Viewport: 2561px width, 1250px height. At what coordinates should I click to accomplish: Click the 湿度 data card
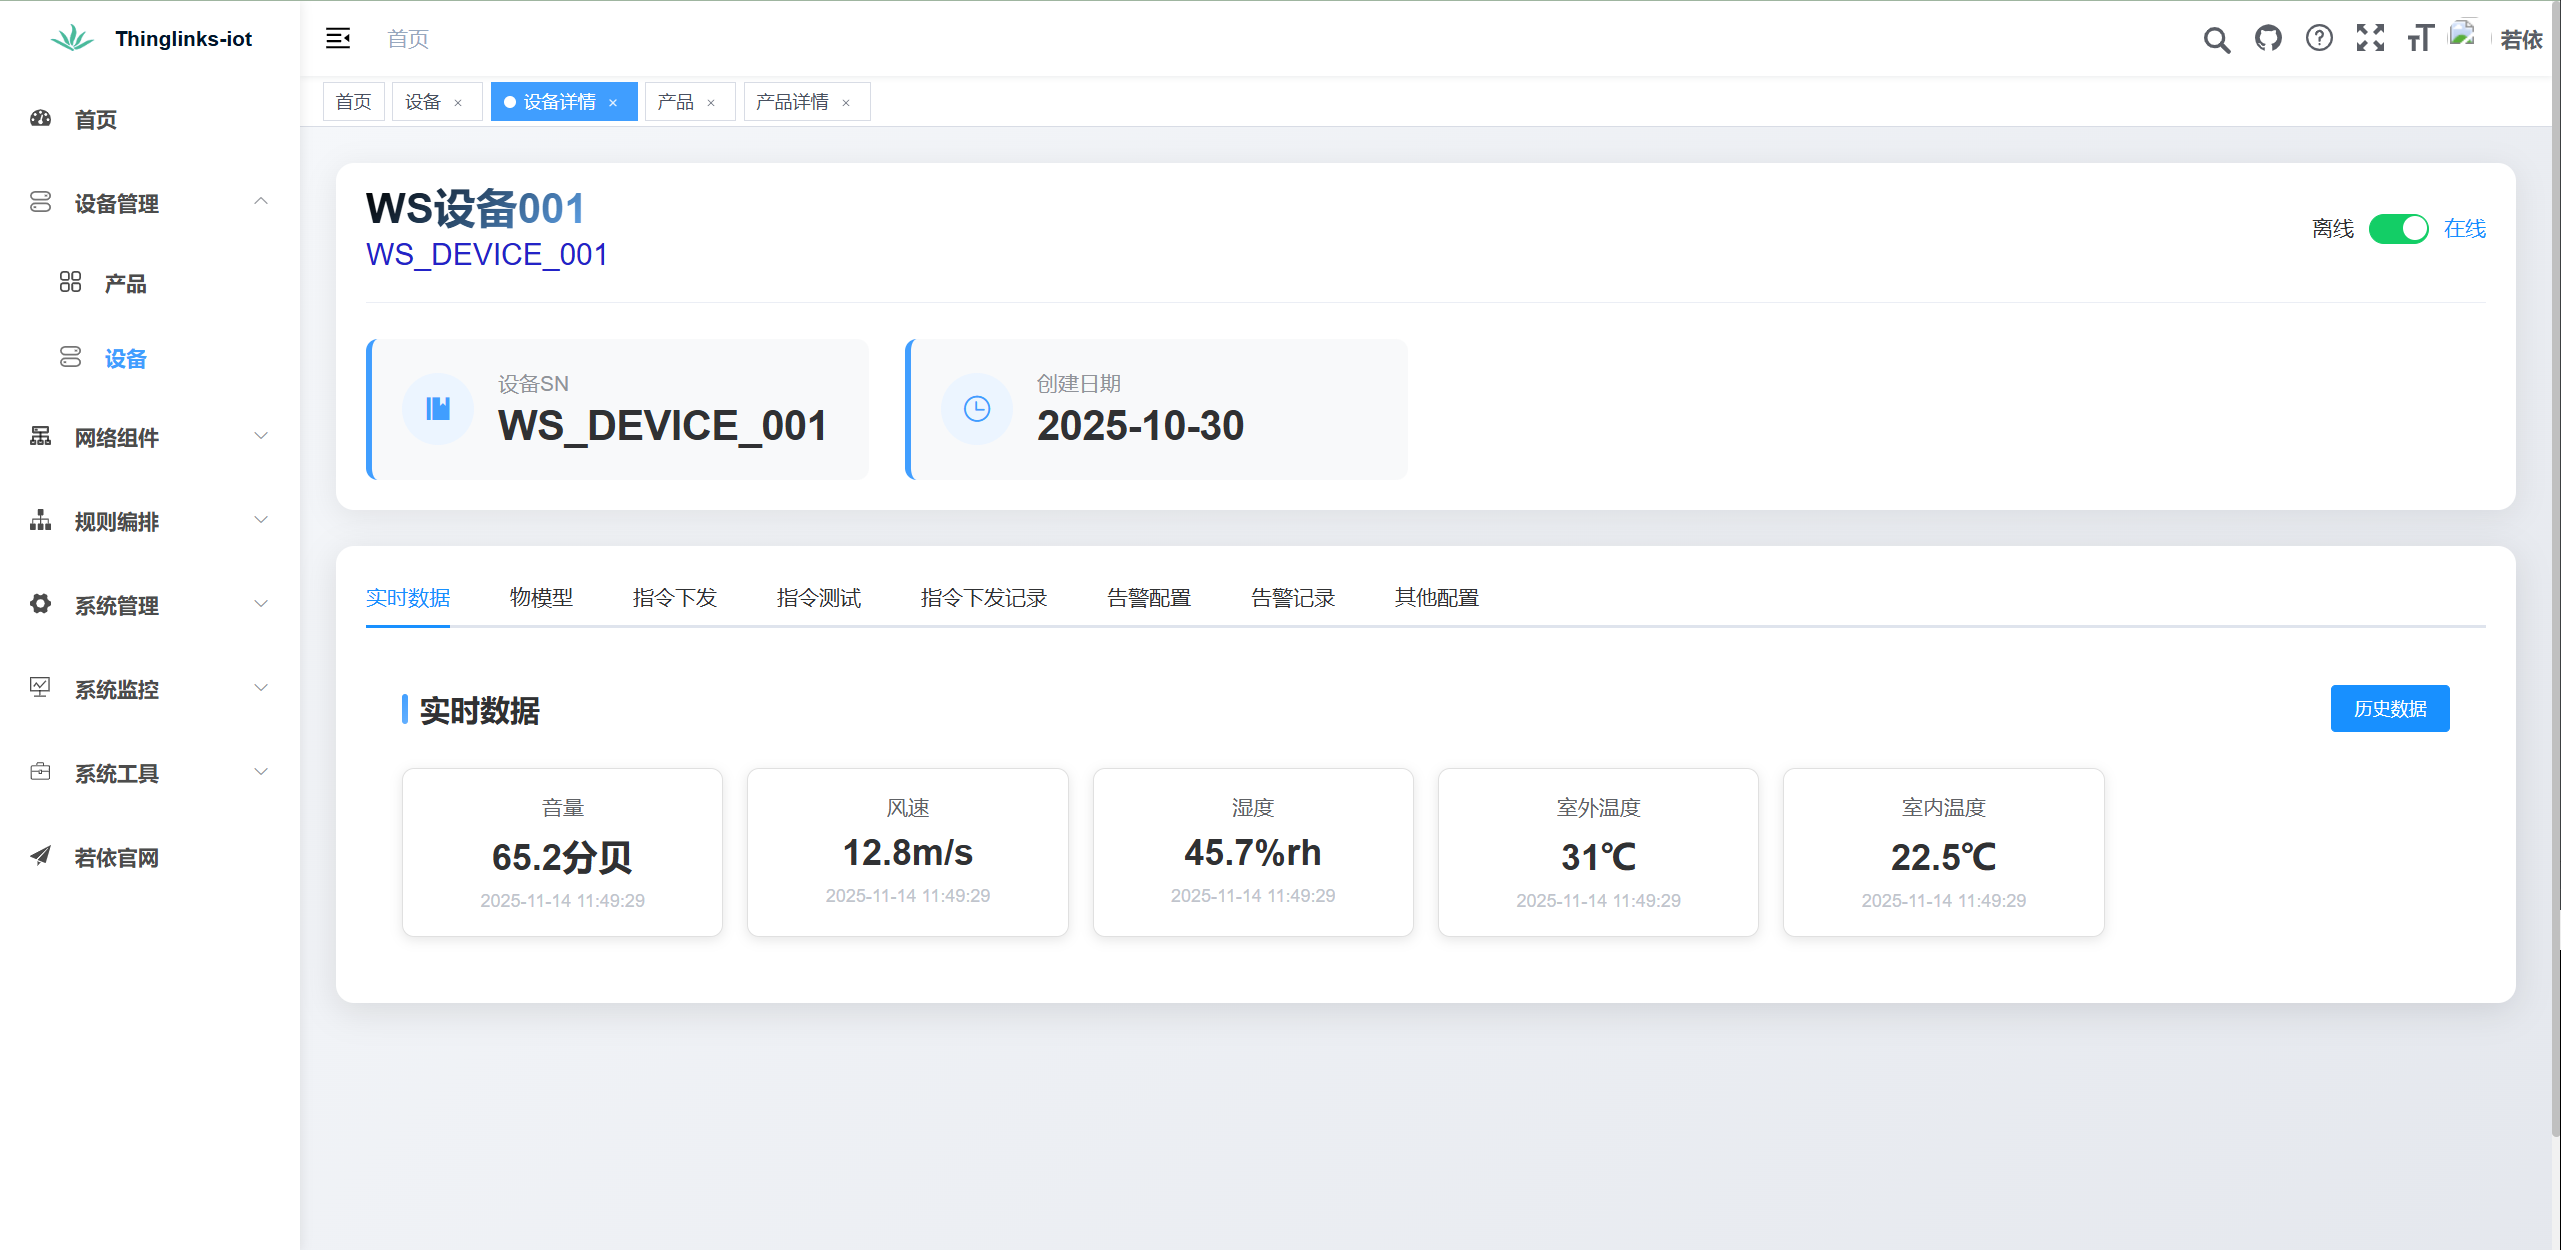[x=1252, y=852]
